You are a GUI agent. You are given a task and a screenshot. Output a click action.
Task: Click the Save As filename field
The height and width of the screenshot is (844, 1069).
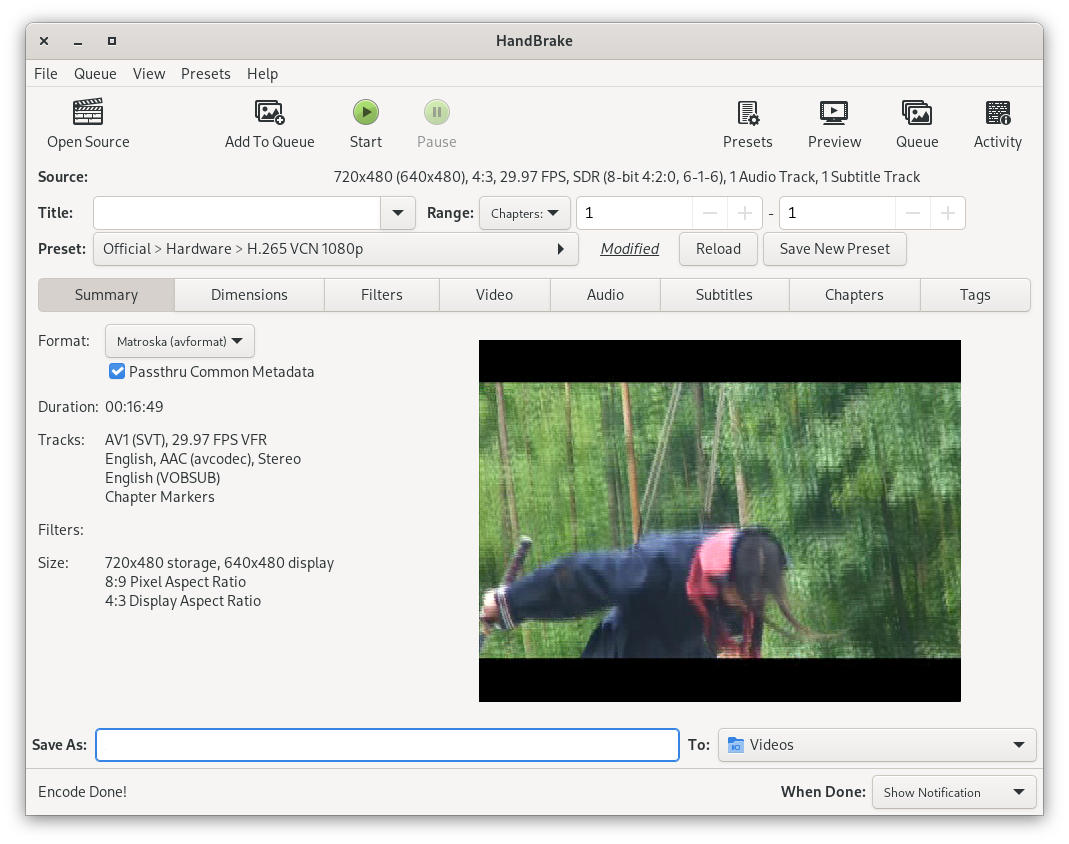[x=387, y=745]
